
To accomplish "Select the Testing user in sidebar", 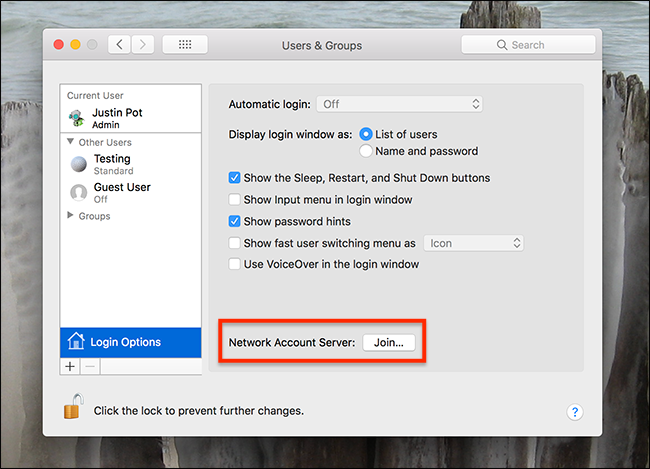I will coord(111,164).
